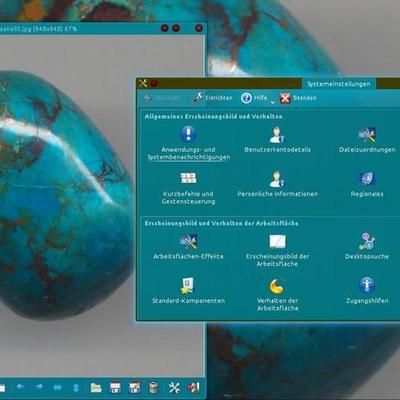Click the Einrichten toolbar button
This screenshot has height=400, width=400.
(x=213, y=98)
